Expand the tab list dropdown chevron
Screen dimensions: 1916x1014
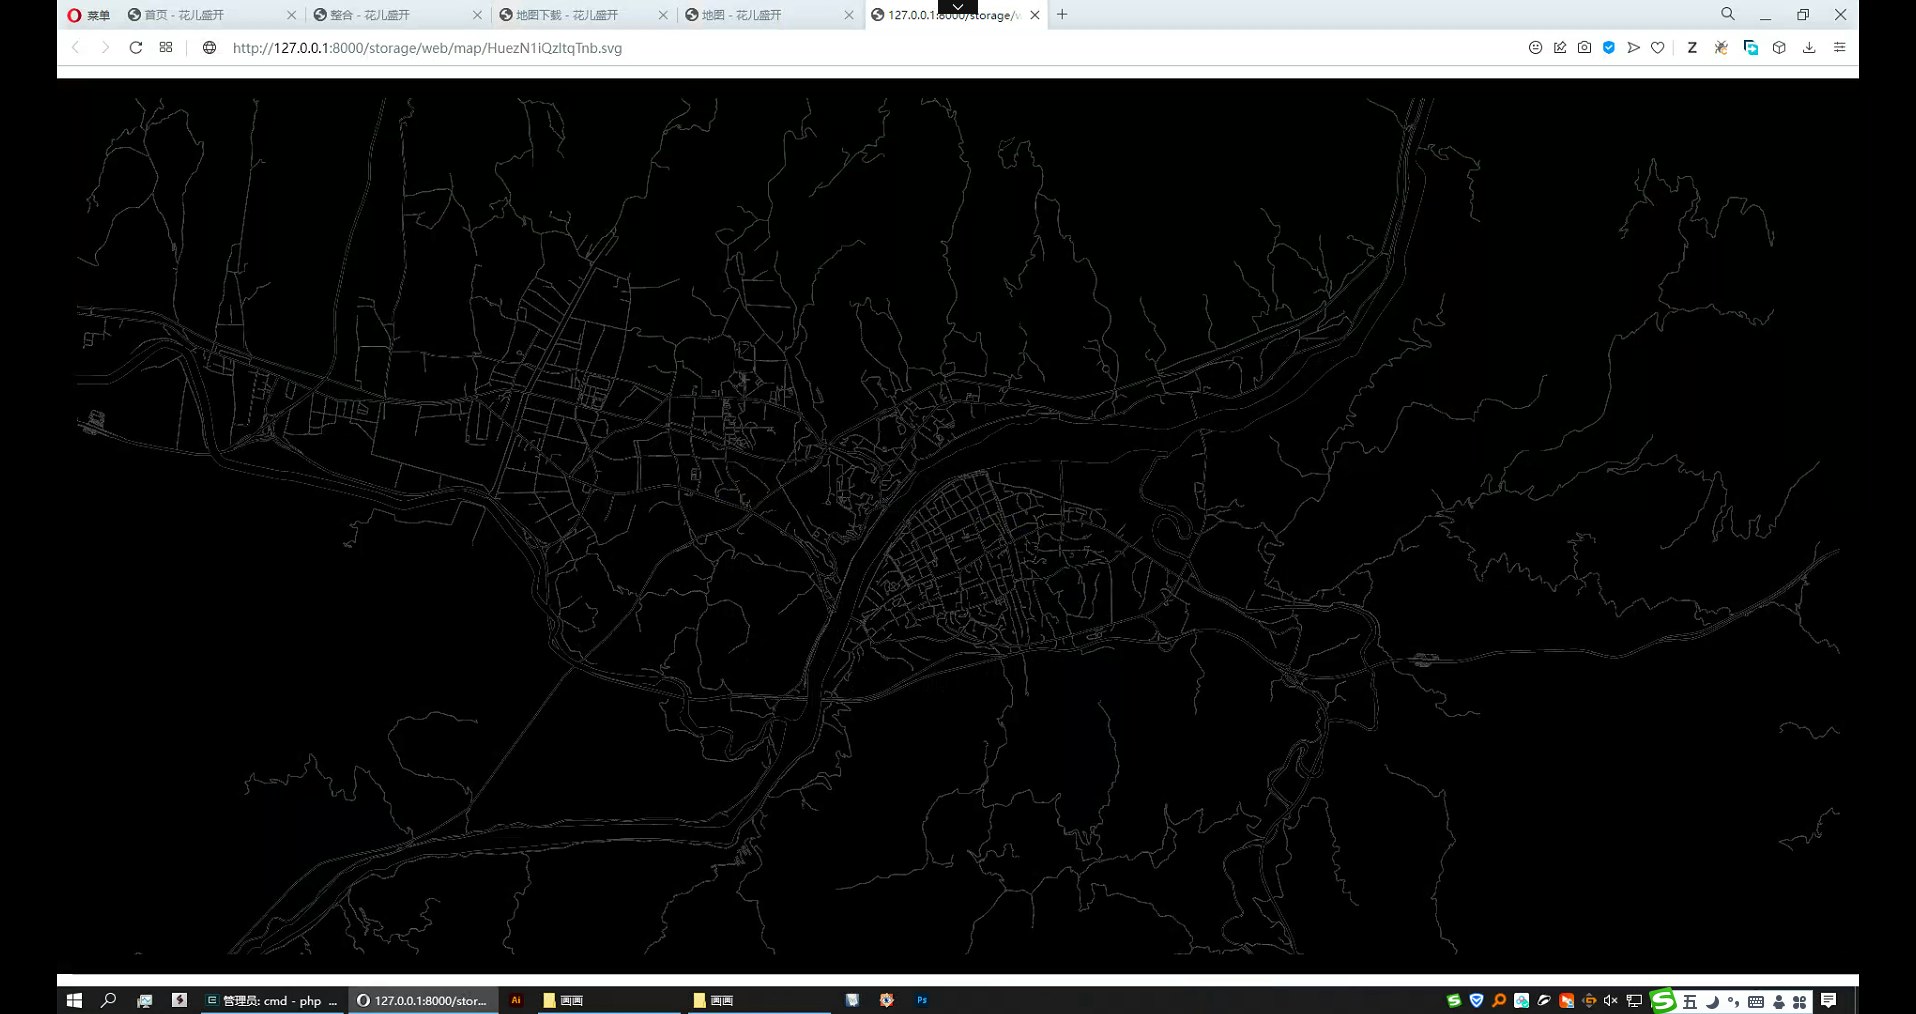click(x=957, y=7)
